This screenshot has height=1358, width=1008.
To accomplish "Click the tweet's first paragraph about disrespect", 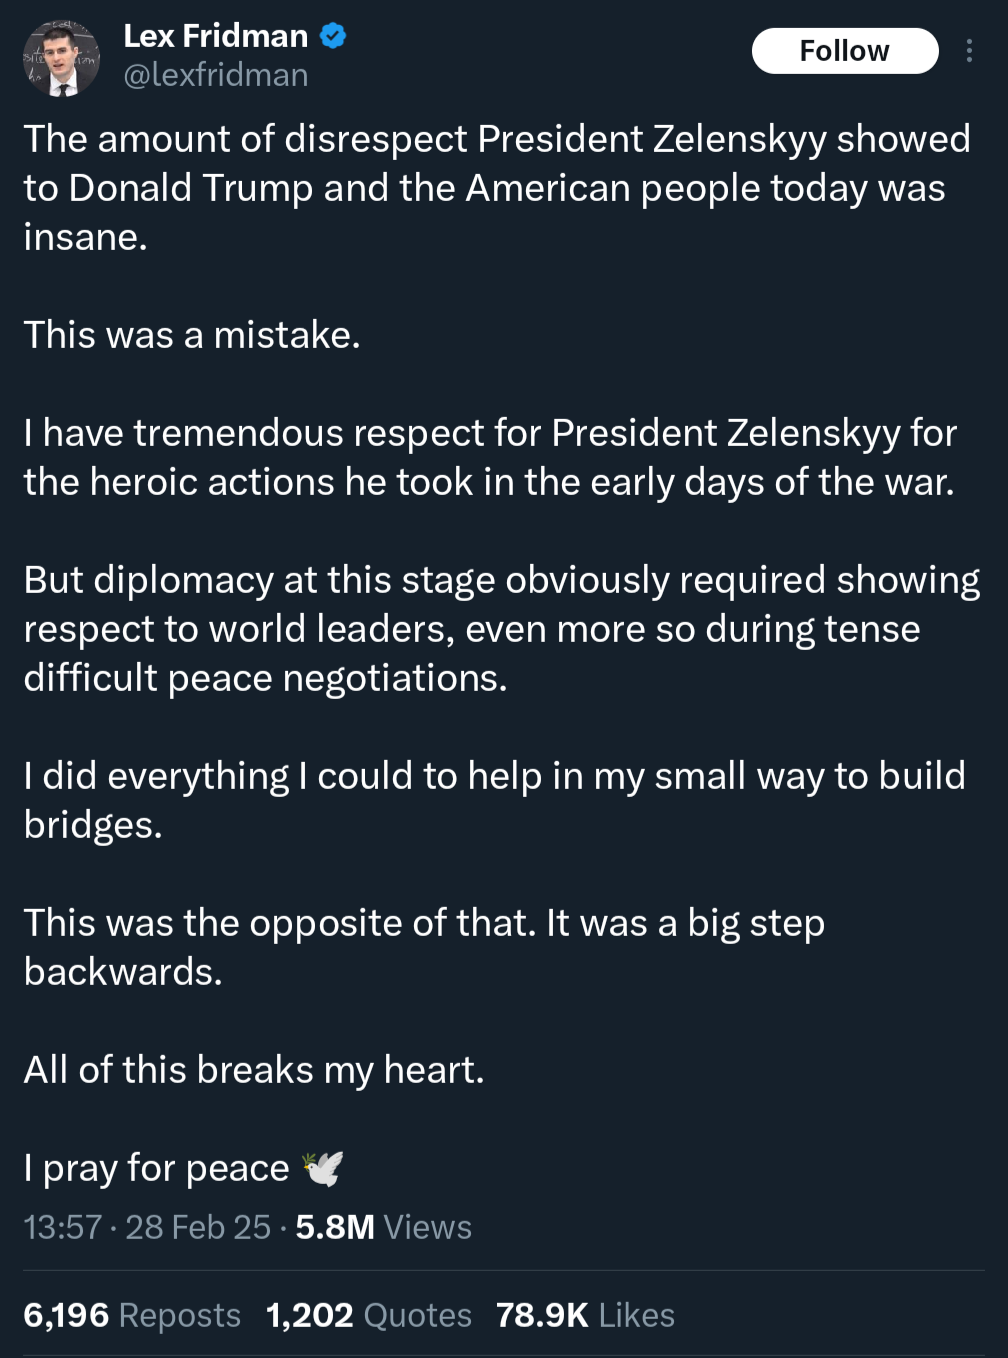I will pos(497,188).
